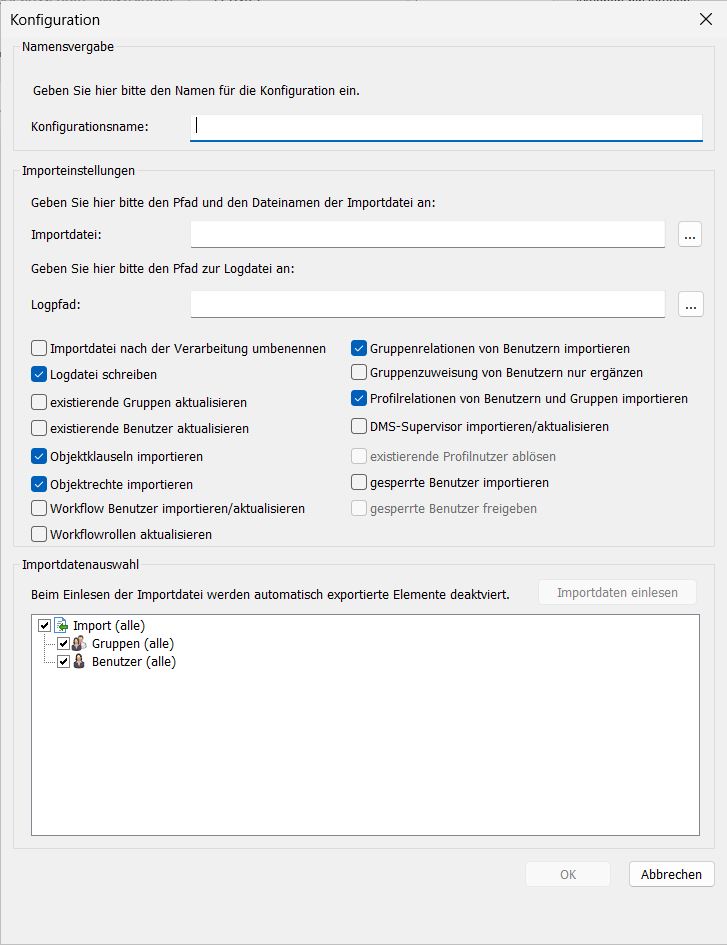Click the Abbrechen button
The width and height of the screenshot is (727, 945).
(x=671, y=874)
